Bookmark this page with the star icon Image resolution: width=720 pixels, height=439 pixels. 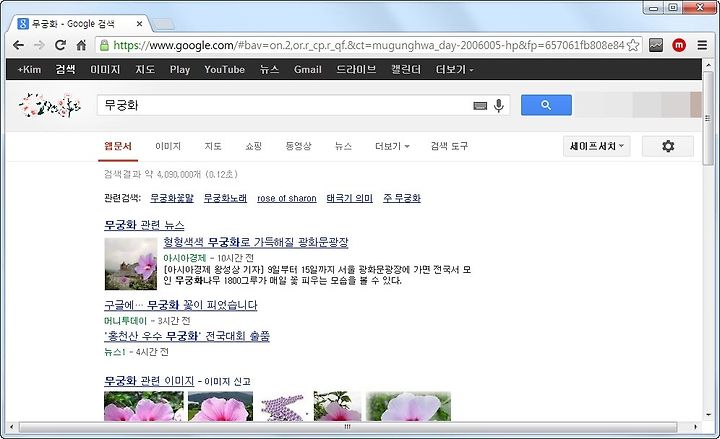633,45
